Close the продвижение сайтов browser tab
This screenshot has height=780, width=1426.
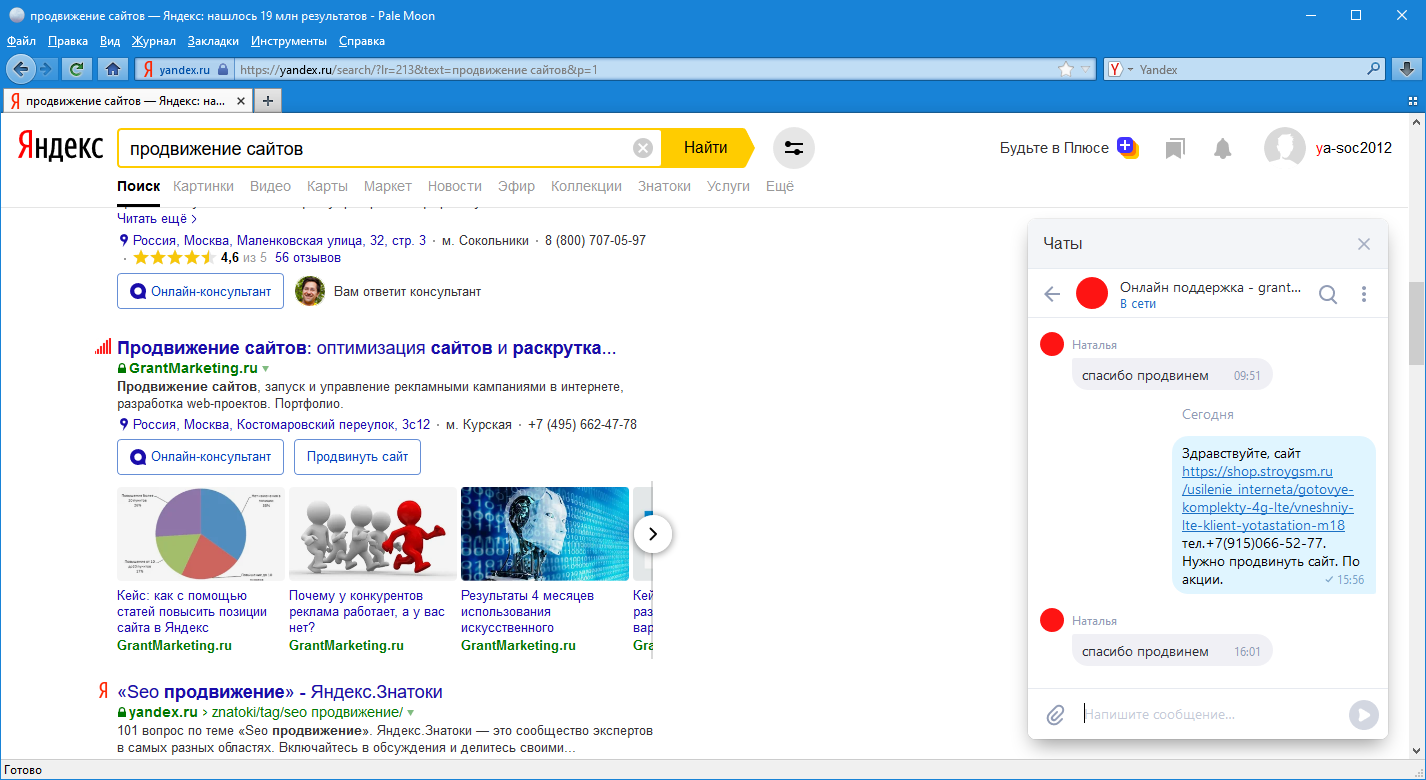[x=240, y=101]
